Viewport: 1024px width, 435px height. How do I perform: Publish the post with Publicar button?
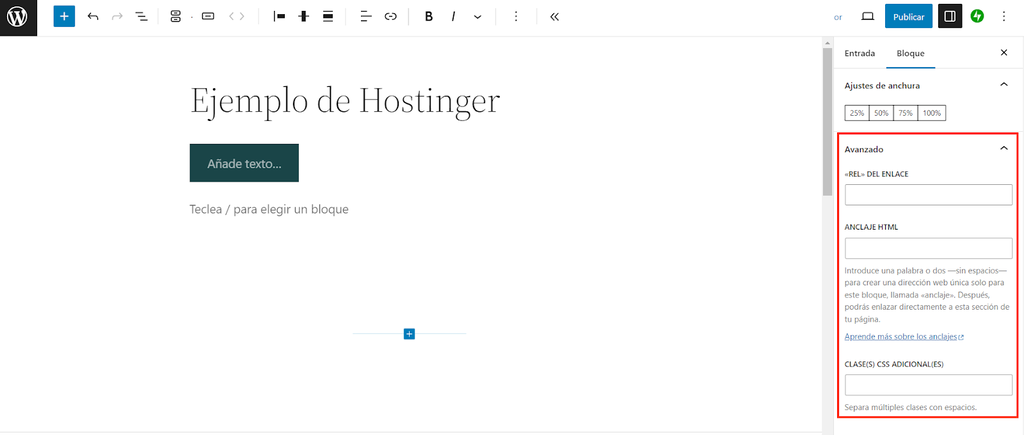point(908,16)
